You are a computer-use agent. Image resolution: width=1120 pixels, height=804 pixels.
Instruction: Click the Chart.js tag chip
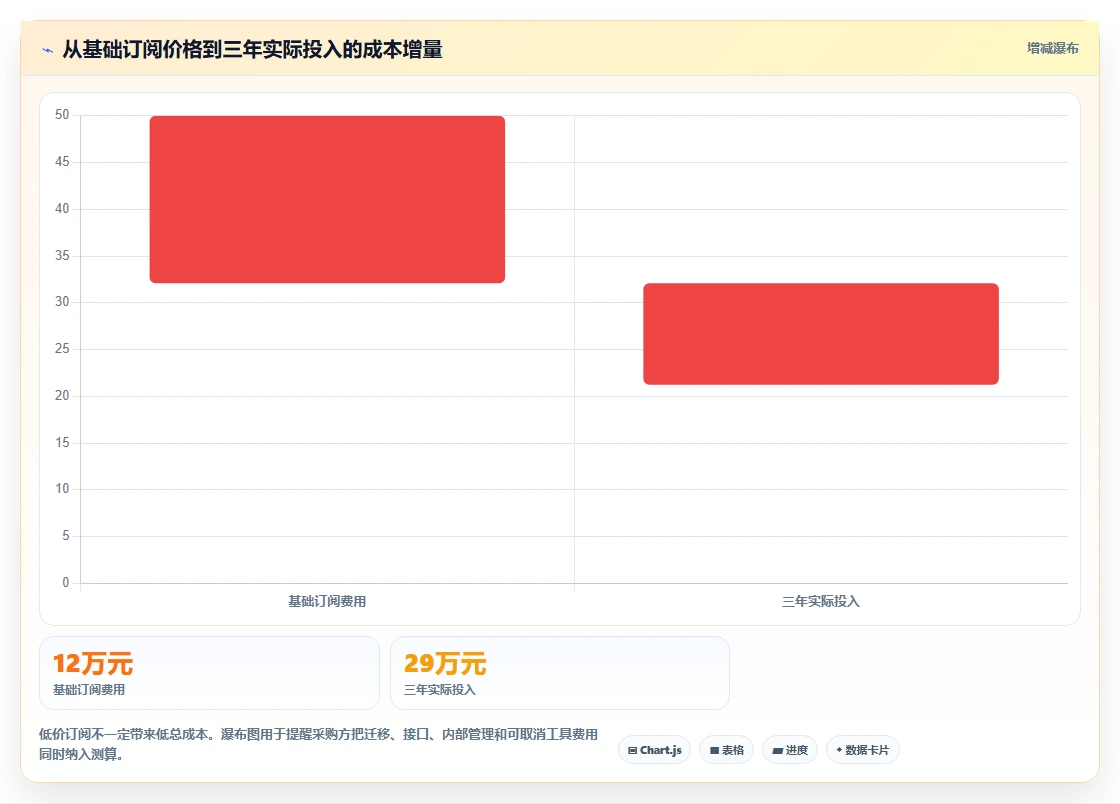654,750
